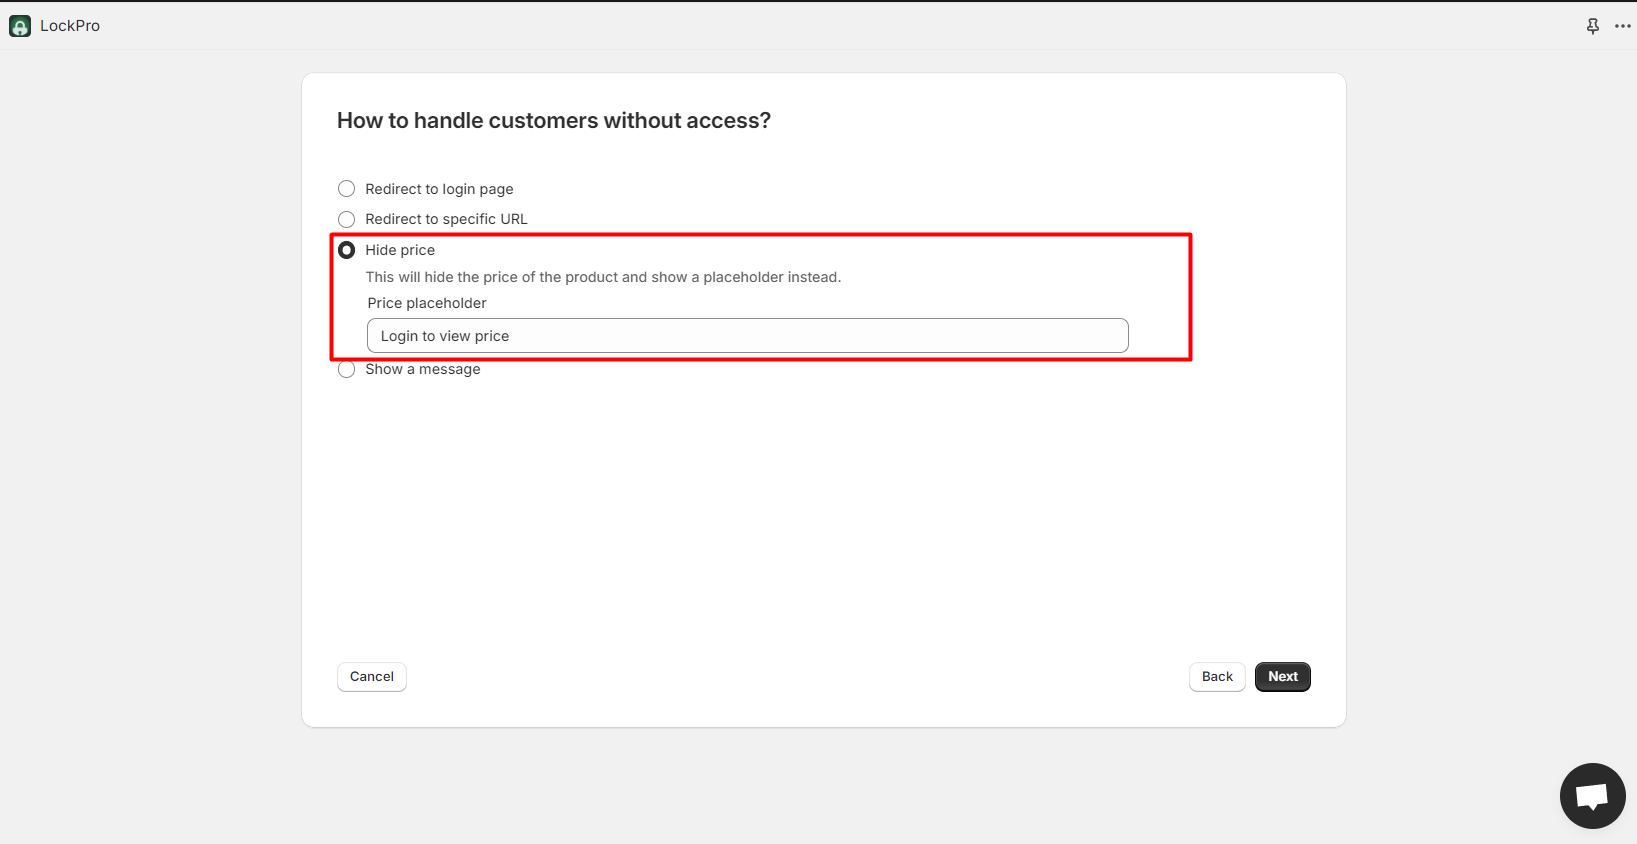Select the Redirect to login page radio circle

pos(347,189)
